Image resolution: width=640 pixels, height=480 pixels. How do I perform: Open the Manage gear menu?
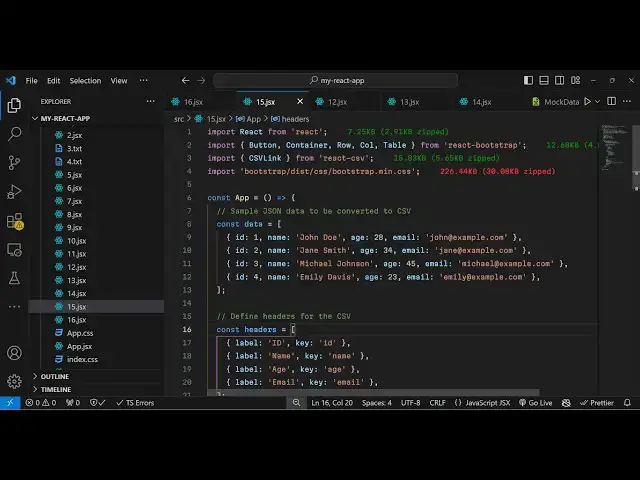coord(14,381)
